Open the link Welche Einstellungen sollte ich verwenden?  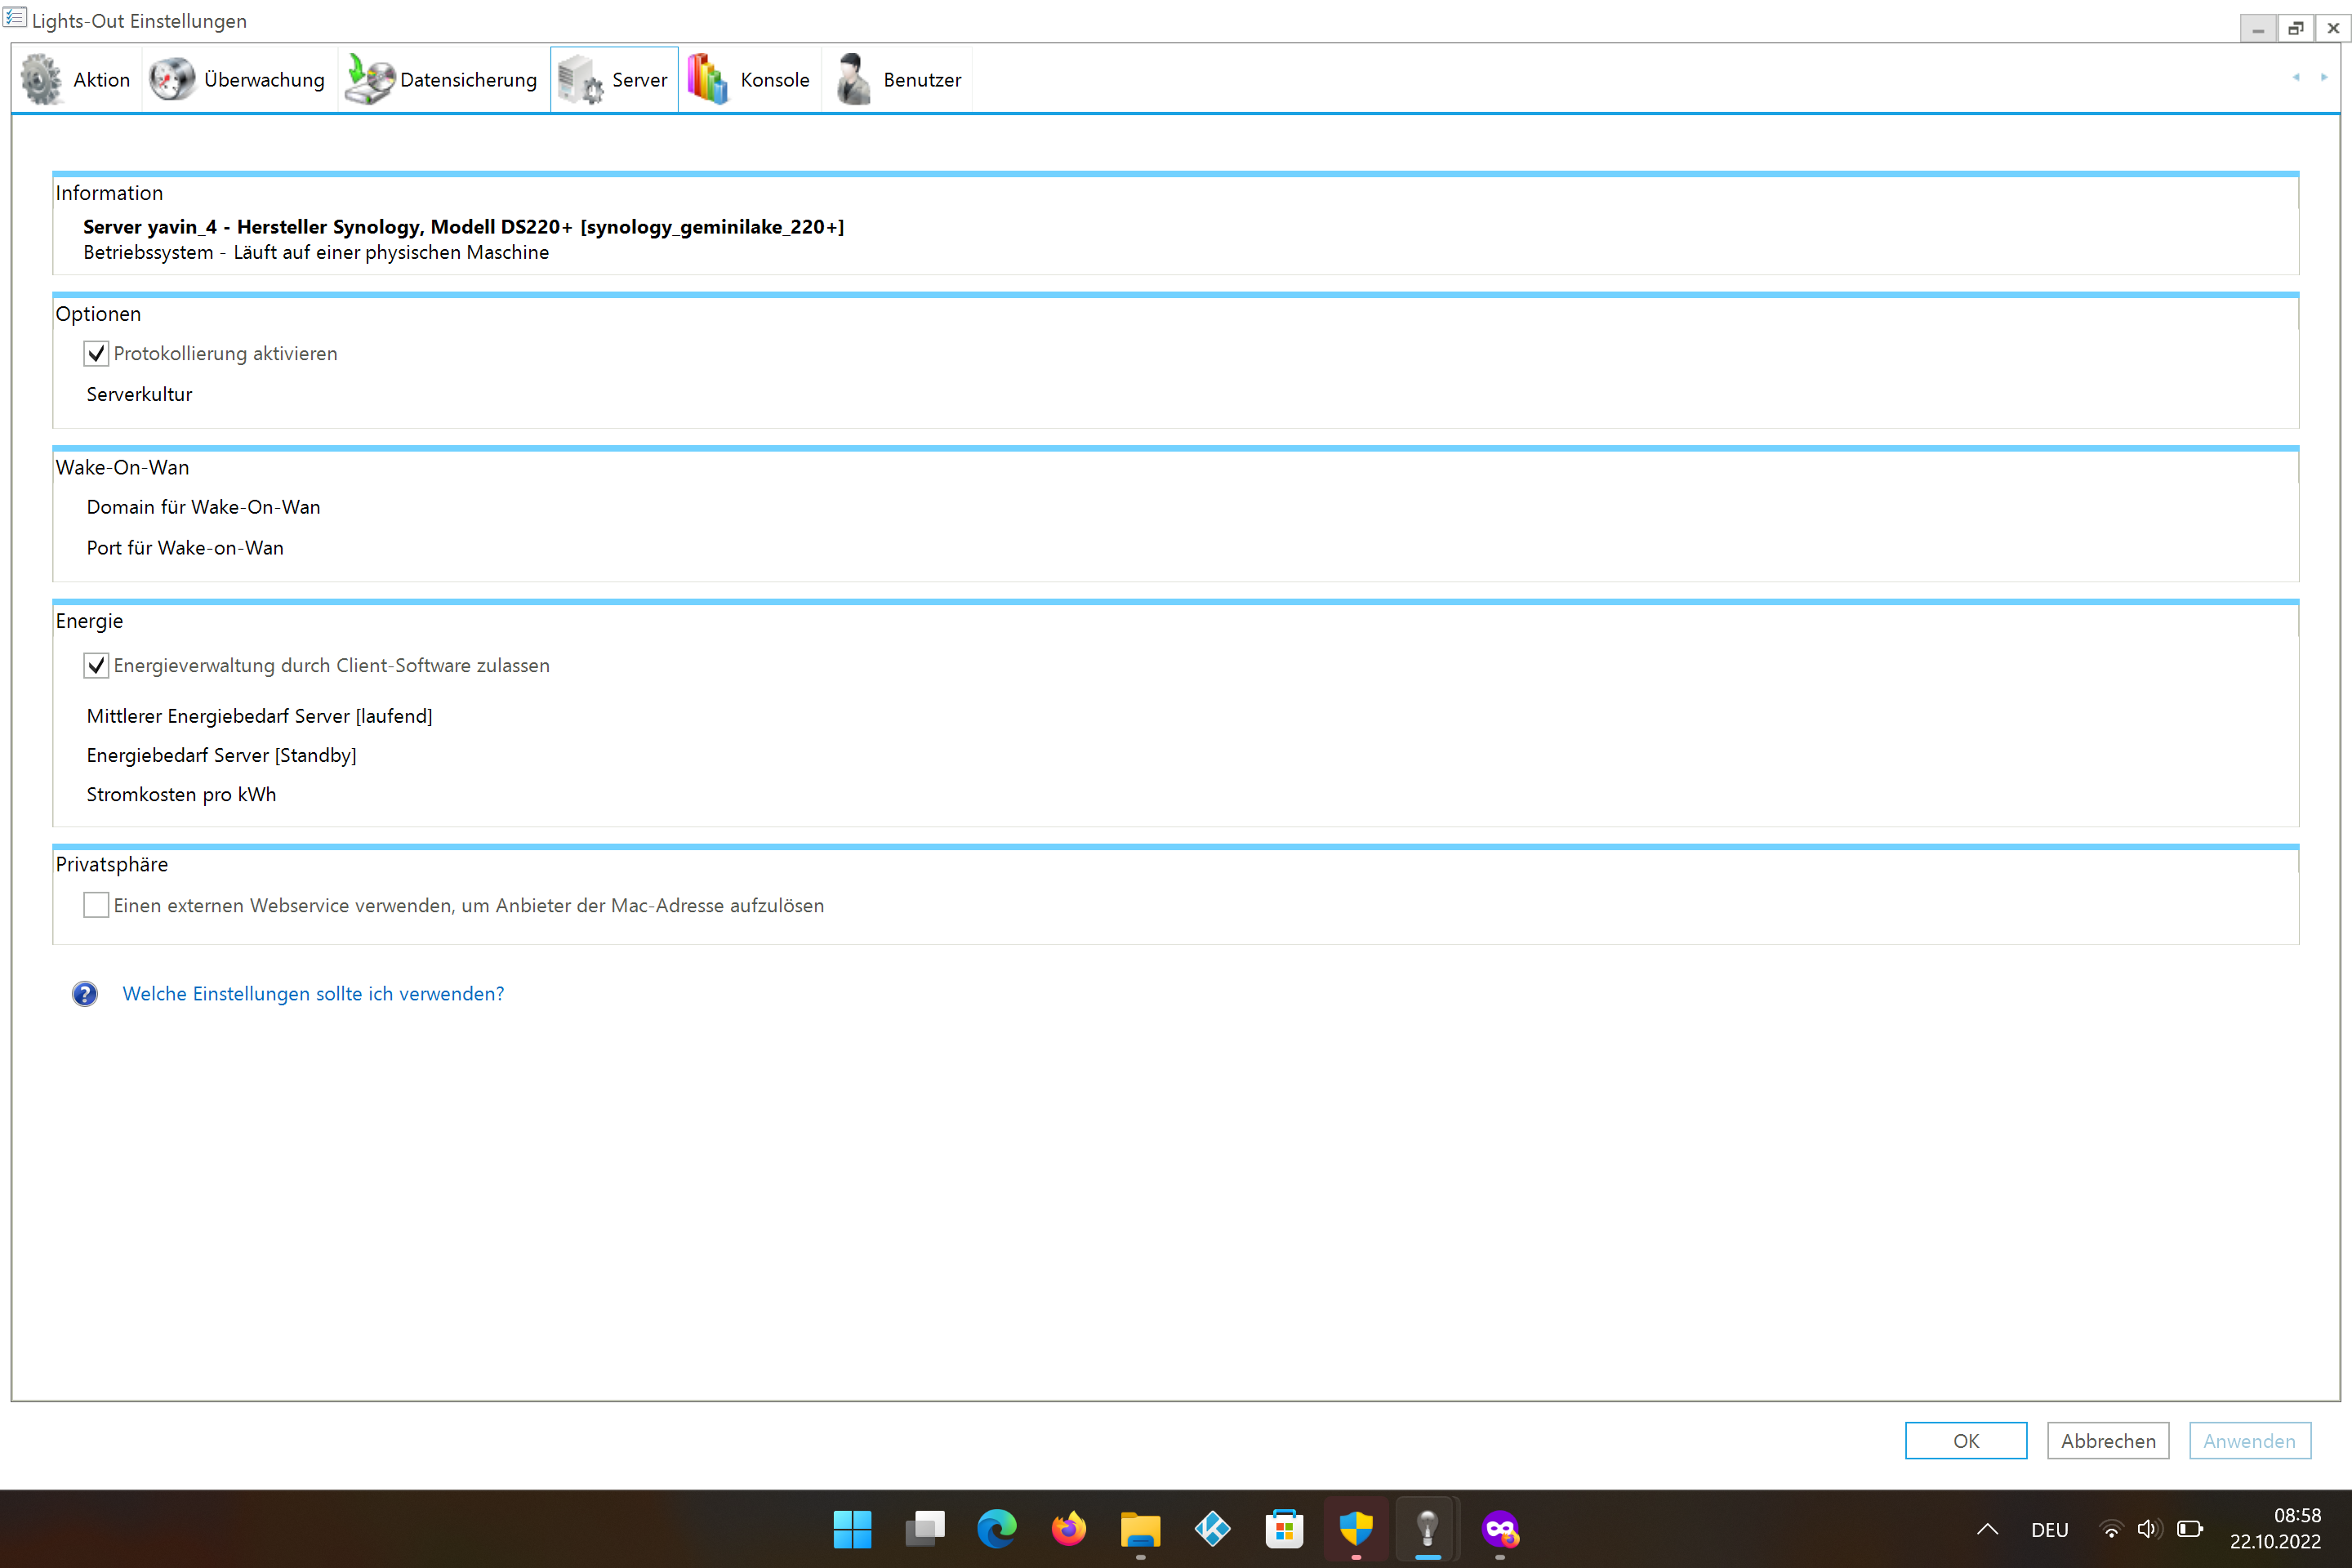tap(313, 993)
